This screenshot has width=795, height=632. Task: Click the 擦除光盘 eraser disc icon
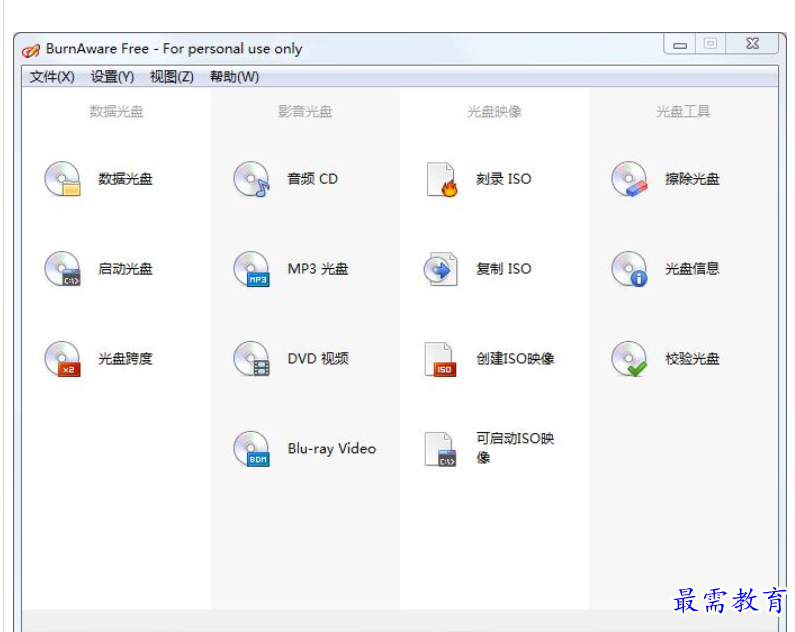pos(629,179)
